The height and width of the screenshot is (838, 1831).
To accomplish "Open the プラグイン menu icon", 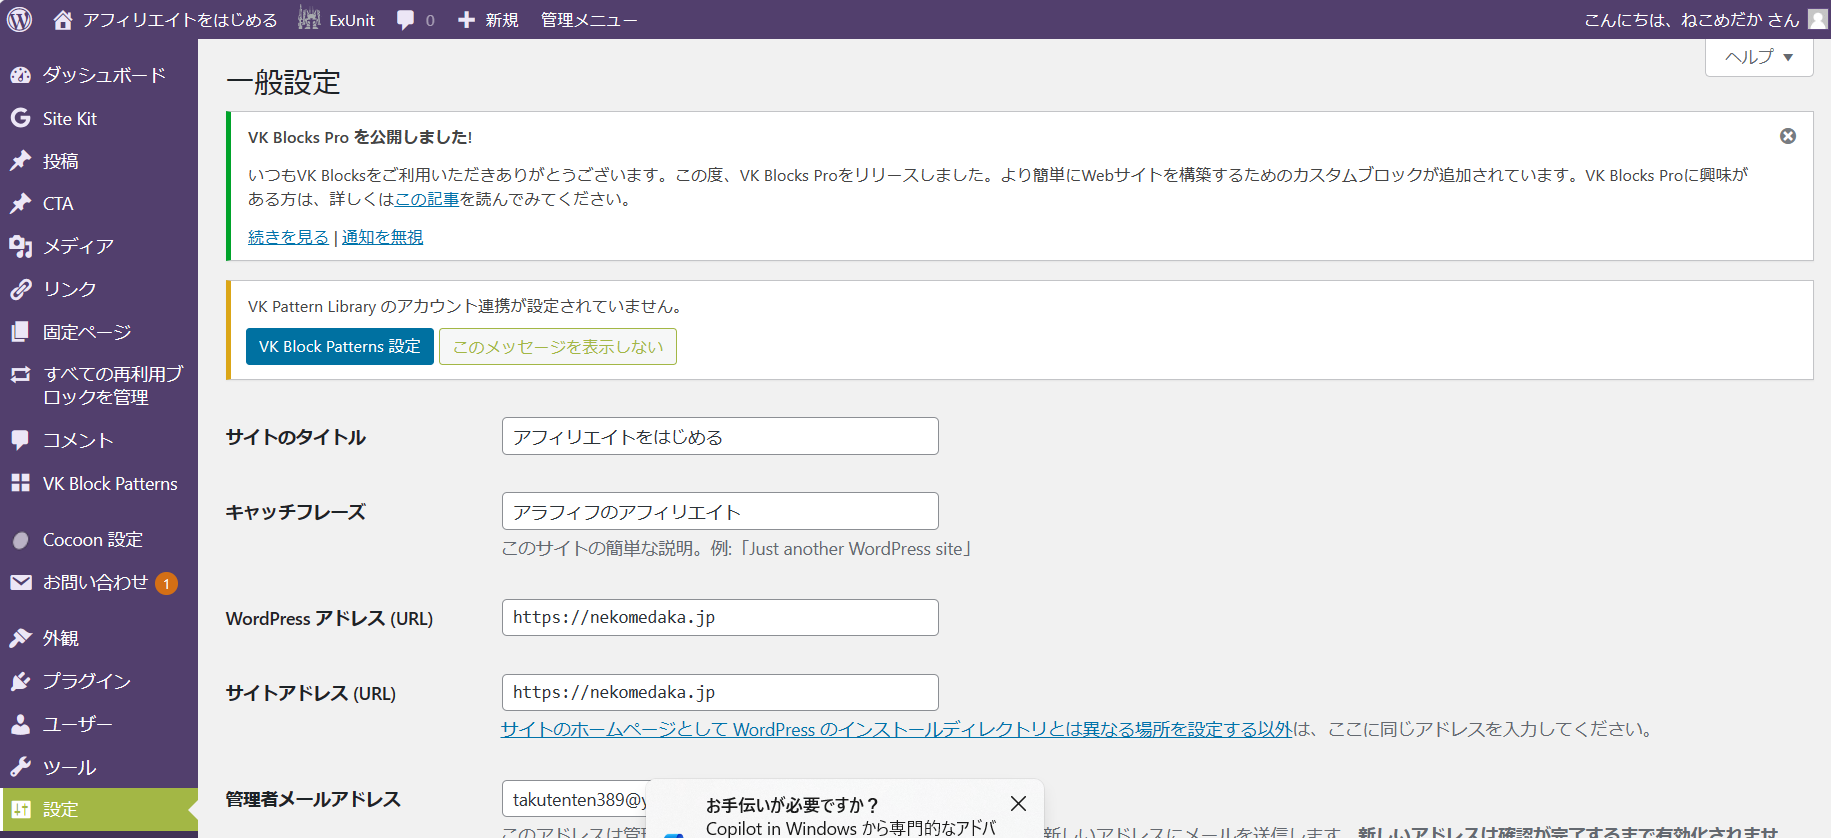I will 21,681.
